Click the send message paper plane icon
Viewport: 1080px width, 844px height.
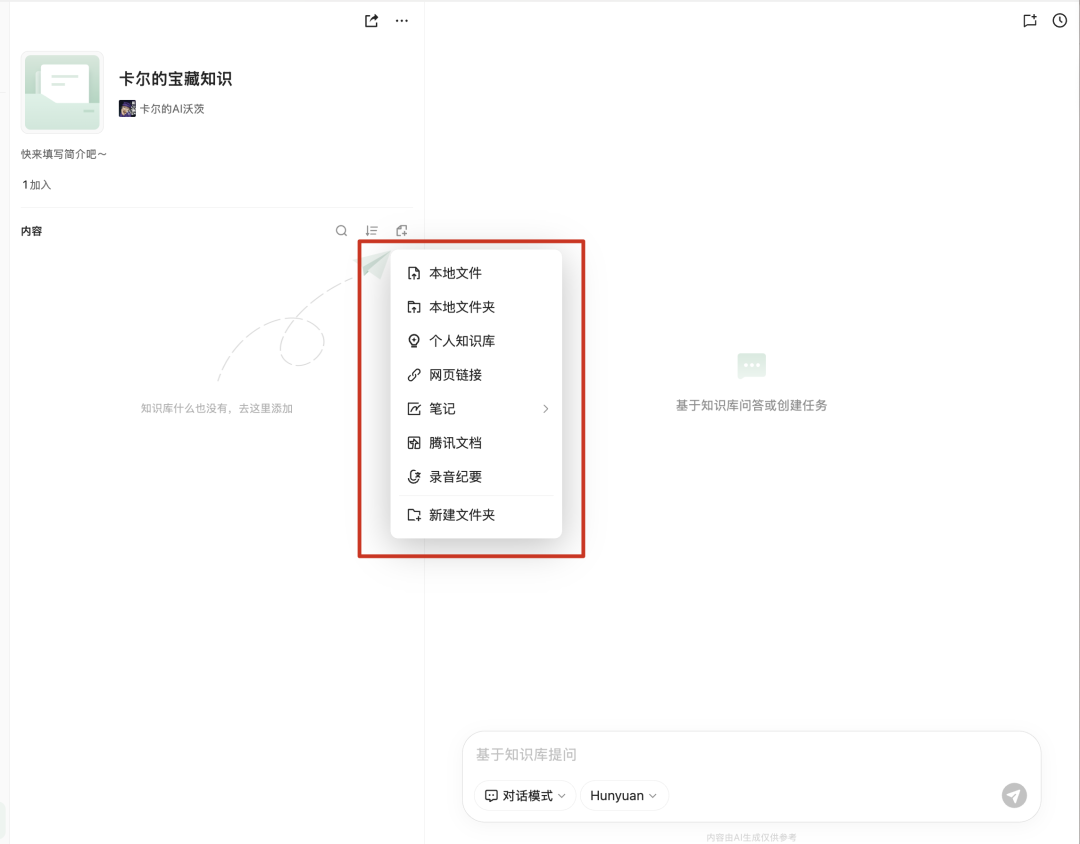(1014, 795)
